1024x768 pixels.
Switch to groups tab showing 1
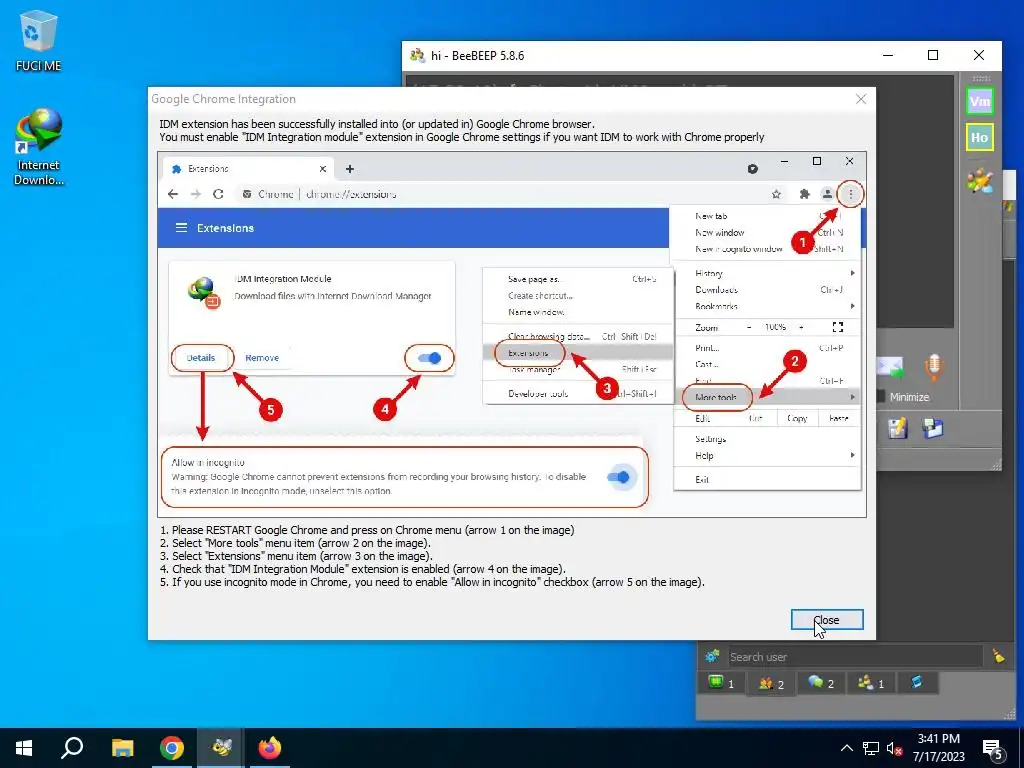871,683
